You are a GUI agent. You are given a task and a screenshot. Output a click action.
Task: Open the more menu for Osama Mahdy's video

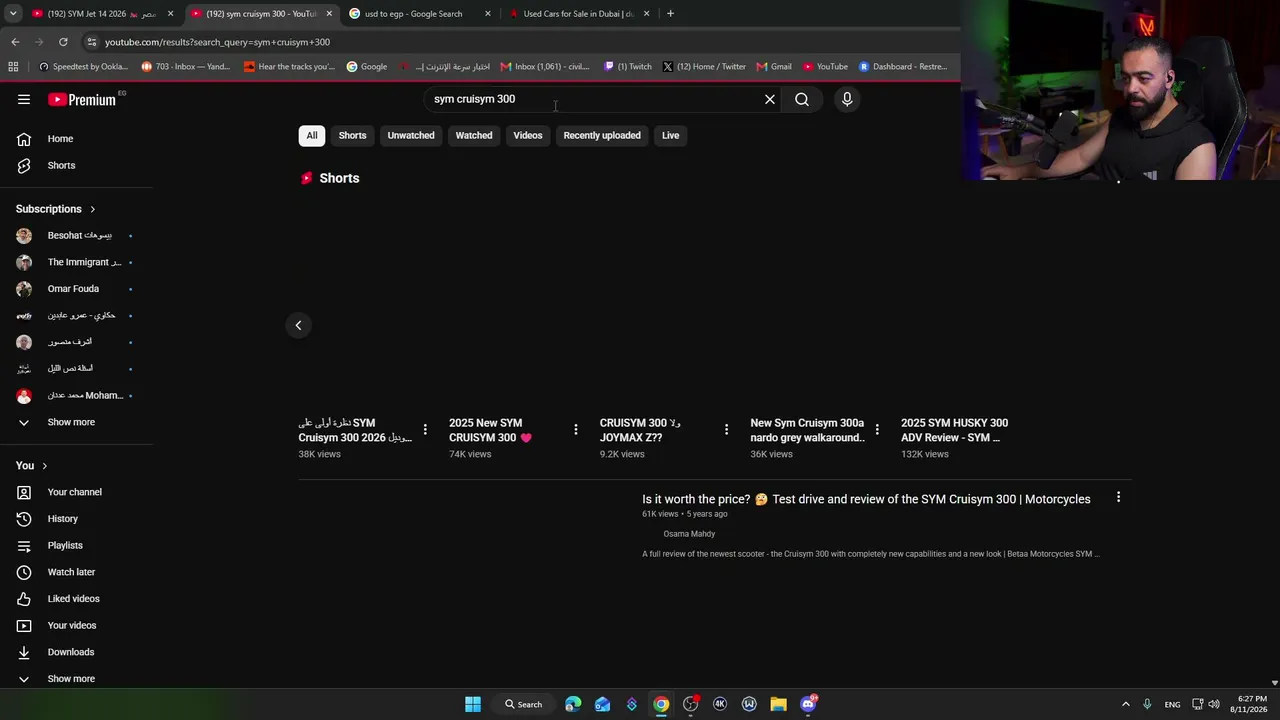pyautogui.click(x=1118, y=497)
